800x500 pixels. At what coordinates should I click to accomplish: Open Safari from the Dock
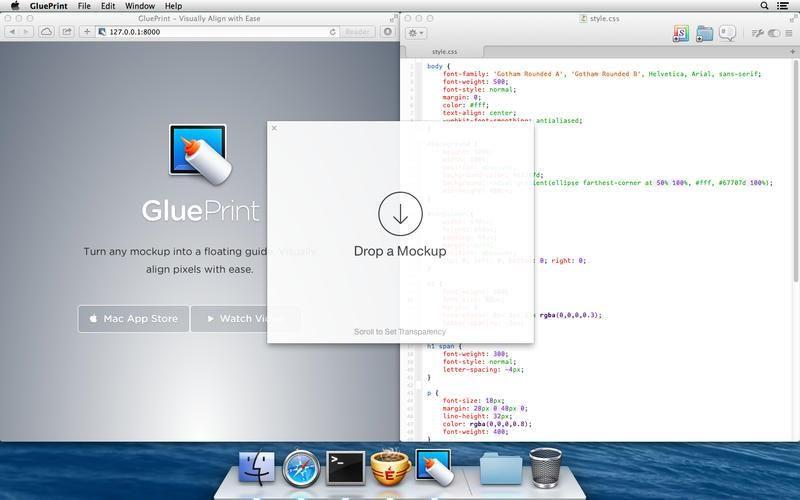tap(301, 468)
